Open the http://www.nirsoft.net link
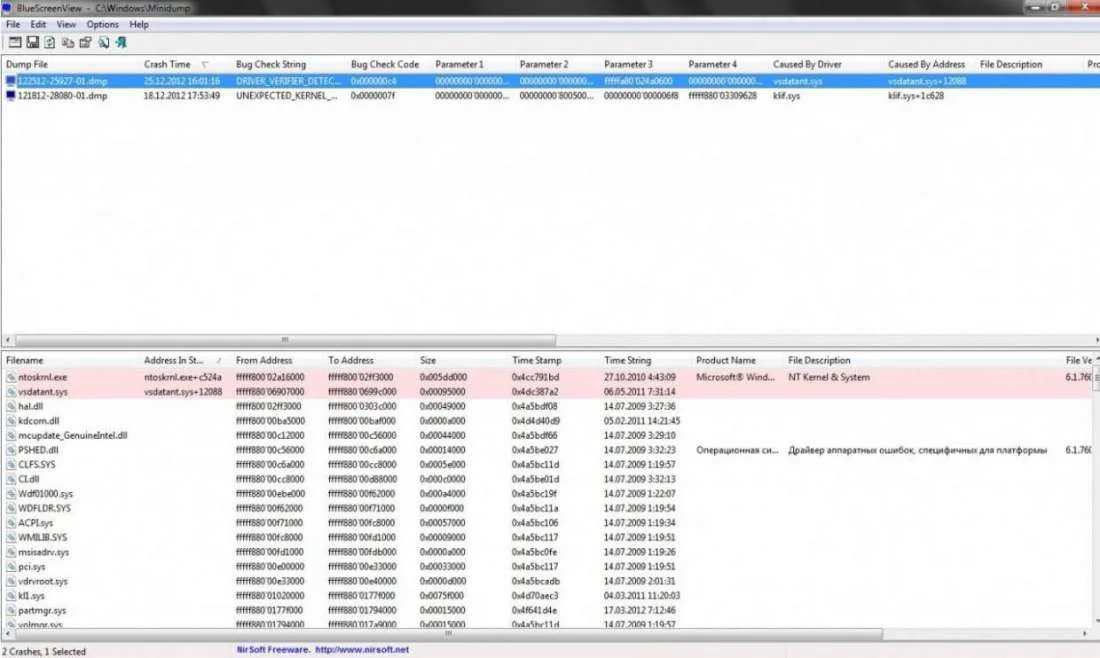1100x658 pixels. (x=362, y=650)
